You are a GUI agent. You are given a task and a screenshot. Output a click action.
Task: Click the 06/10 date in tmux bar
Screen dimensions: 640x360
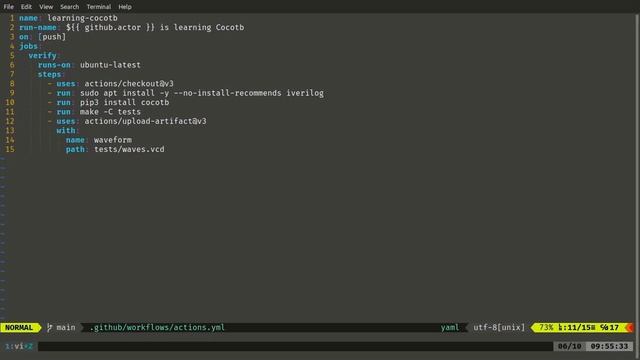(x=569, y=346)
